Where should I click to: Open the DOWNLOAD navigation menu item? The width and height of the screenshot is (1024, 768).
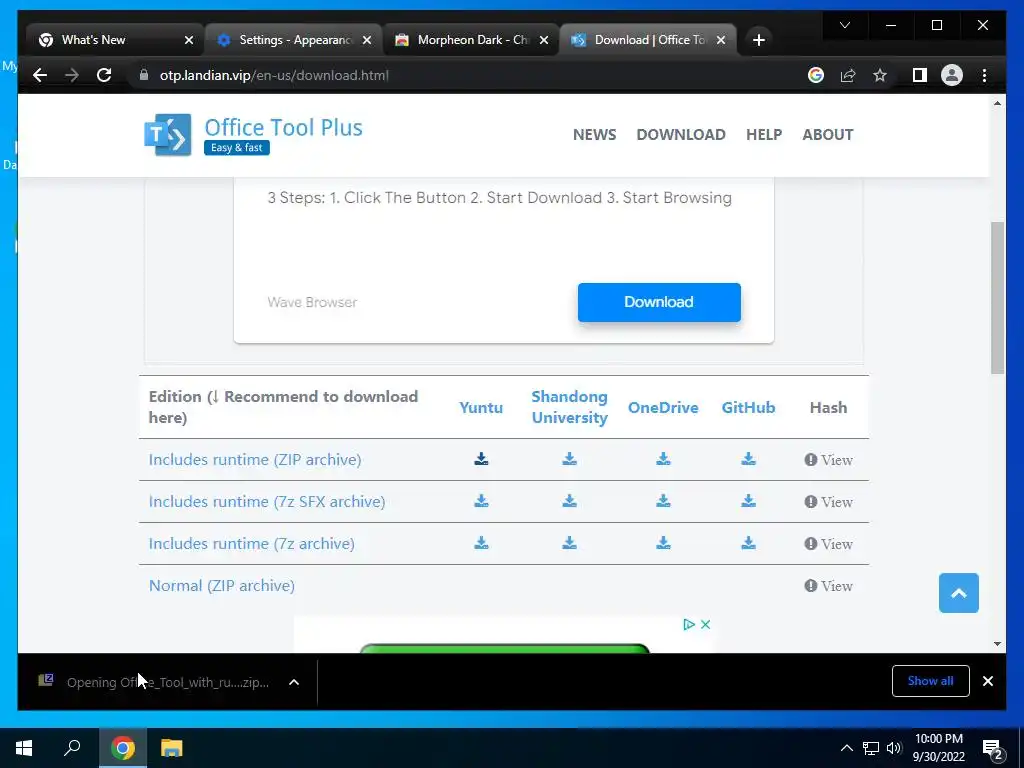(x=681, y=135)
